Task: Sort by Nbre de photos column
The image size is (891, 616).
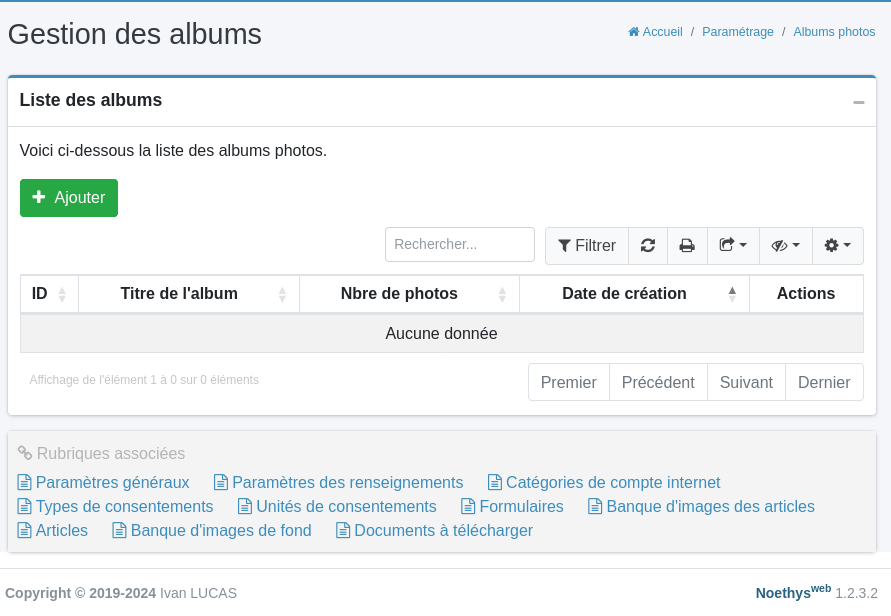Action: tap(409, 294)
